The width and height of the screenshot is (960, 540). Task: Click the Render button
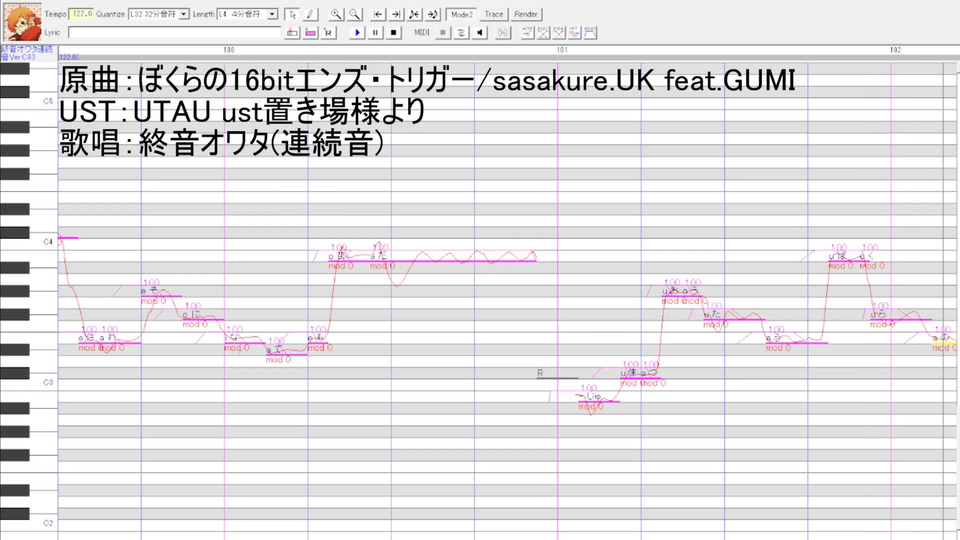pos(526,14)
